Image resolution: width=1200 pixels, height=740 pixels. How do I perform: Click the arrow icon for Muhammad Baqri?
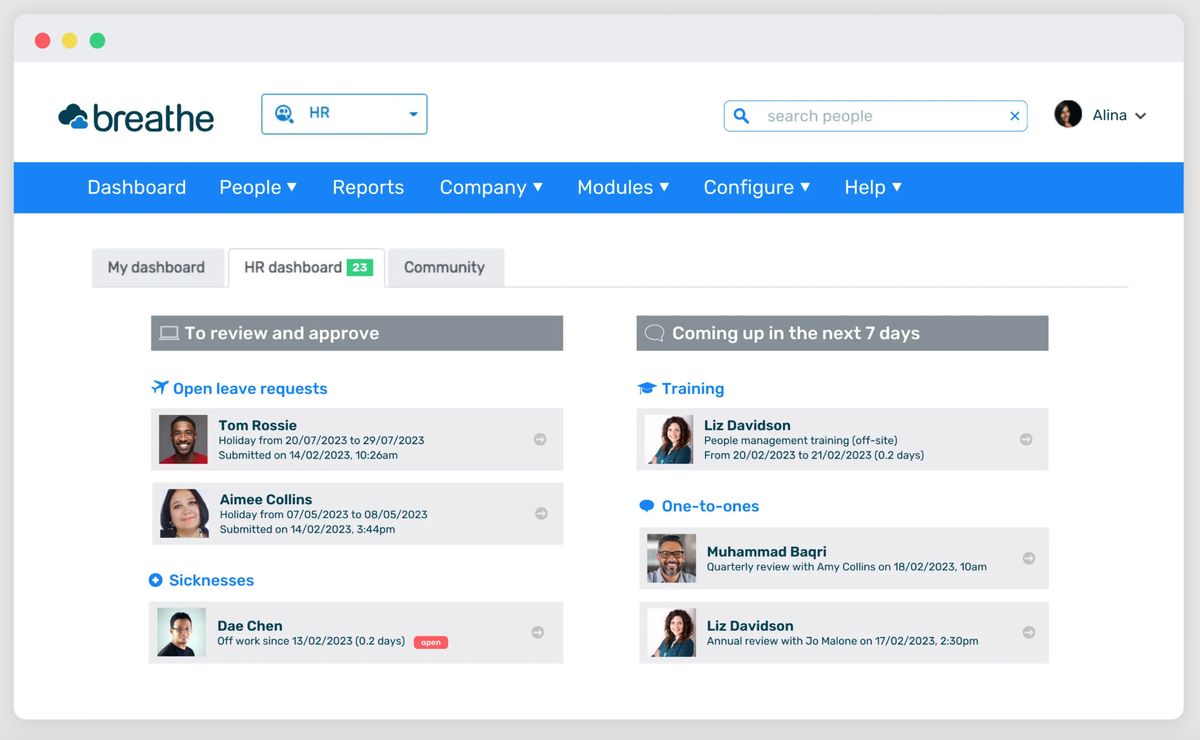(1028, 558)
